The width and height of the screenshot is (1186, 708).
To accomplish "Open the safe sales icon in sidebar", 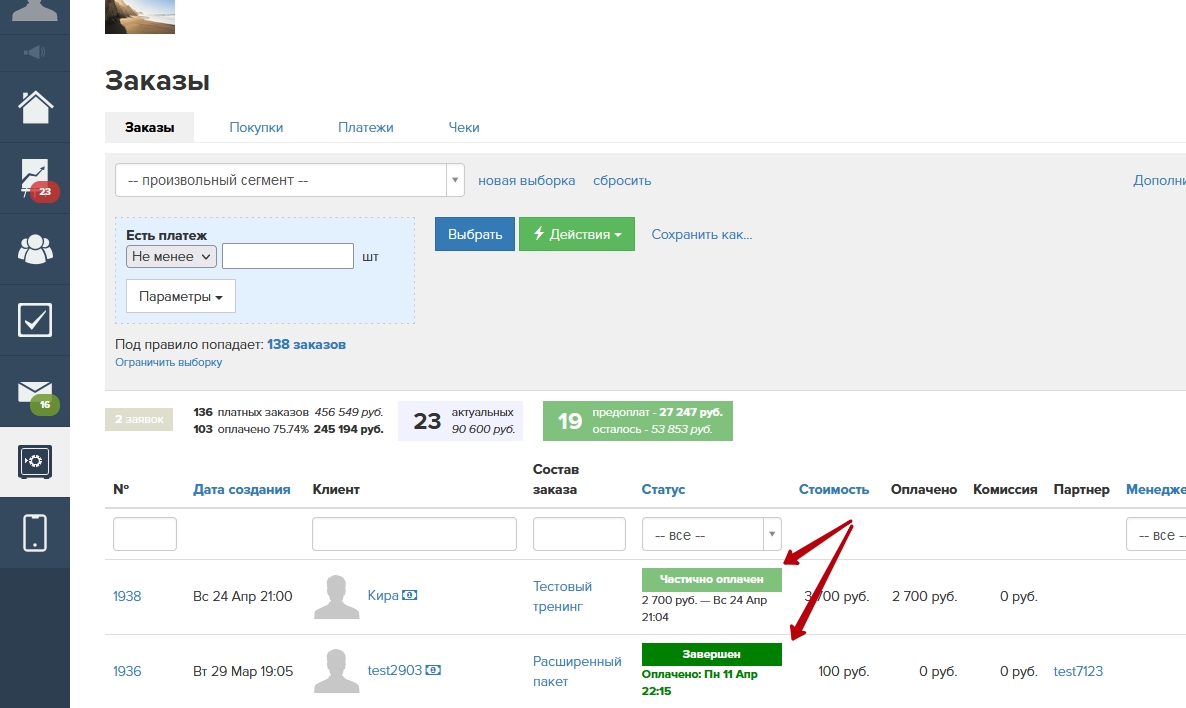I will click(x=35, y=461).
